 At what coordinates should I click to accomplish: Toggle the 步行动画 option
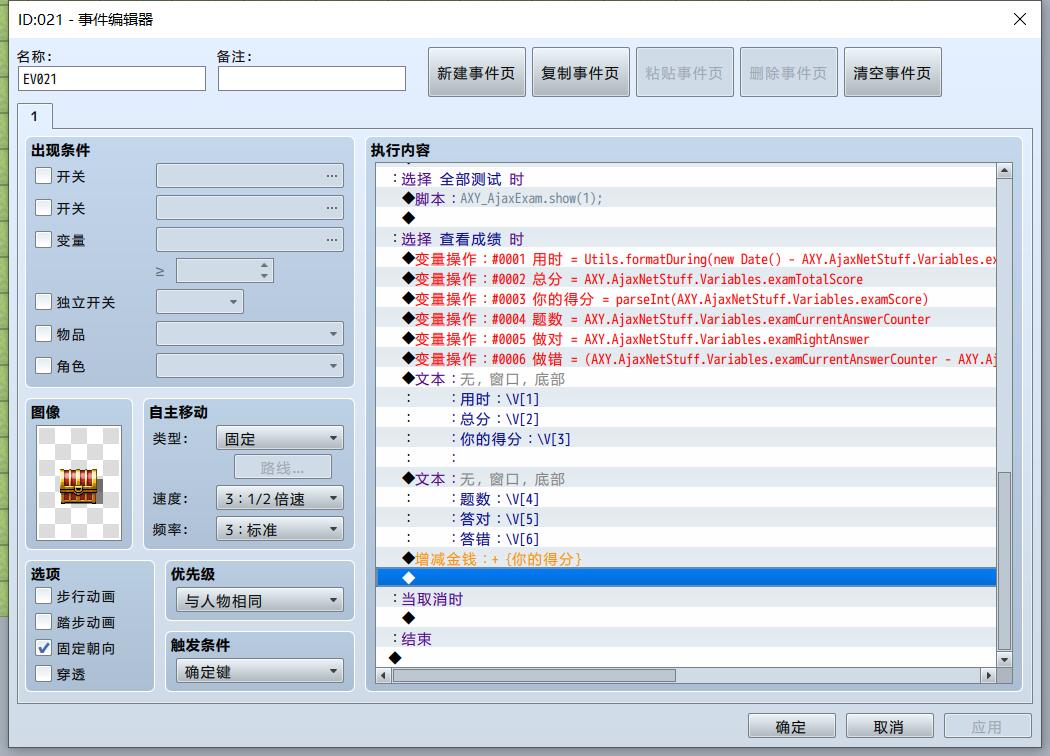point(44,596)
